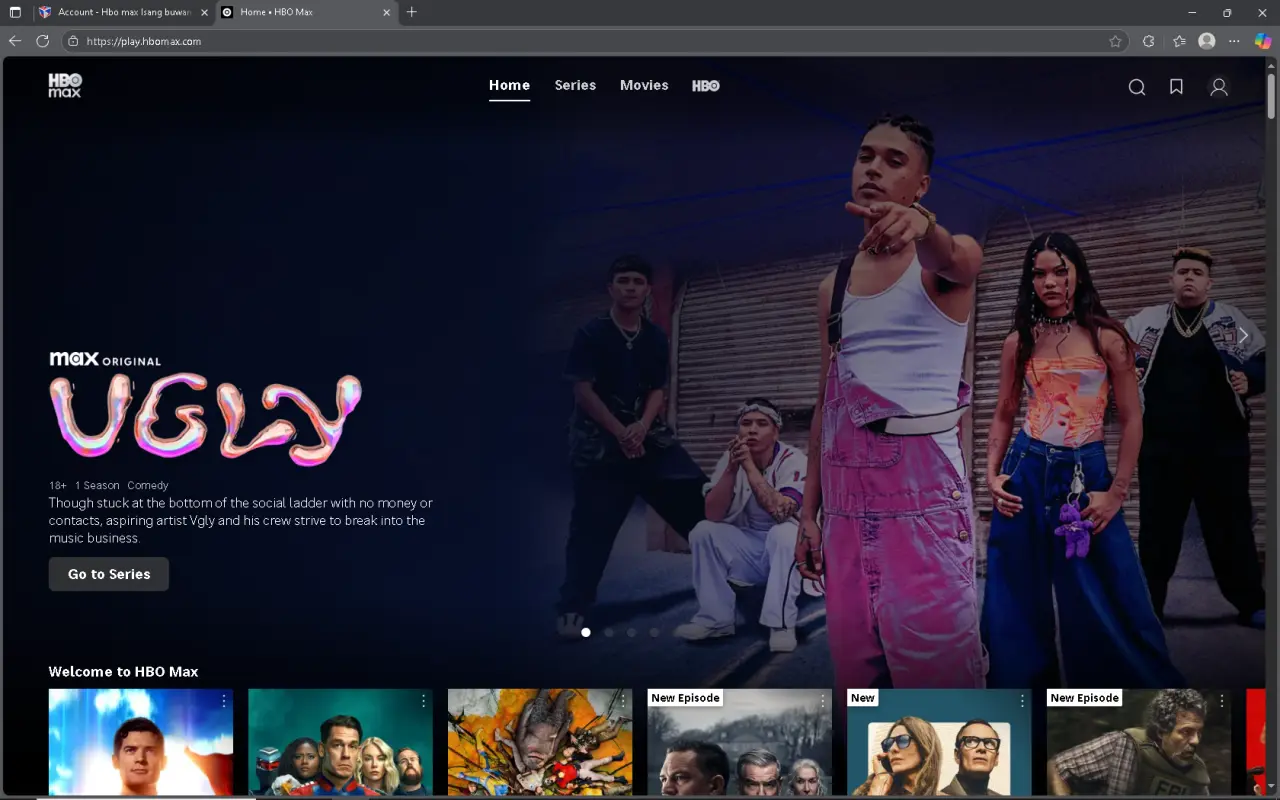Open the woman on phone thumbnail

(939, 742)
